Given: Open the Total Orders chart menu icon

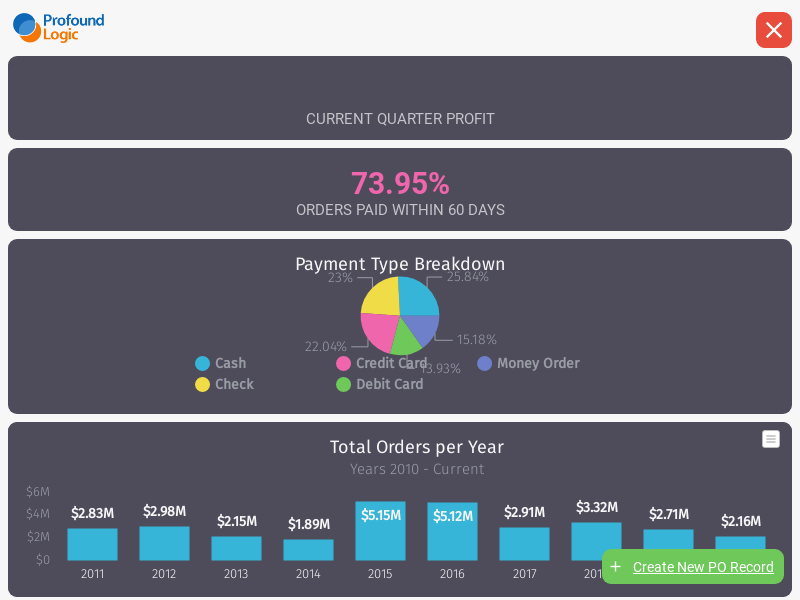Looking at the screenshot, I should [770, 439].
